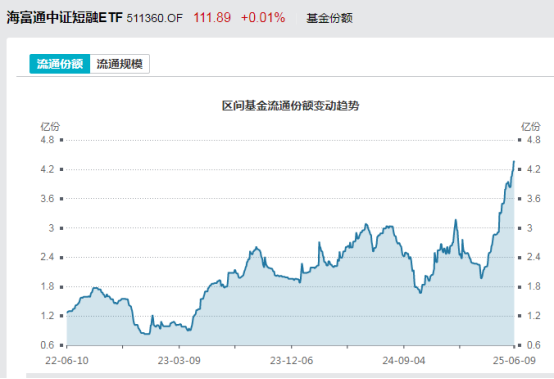The height and width of the screenshot is (379, 554).
Task: Click the chart line's latest peak point
Action: (514, 161)
